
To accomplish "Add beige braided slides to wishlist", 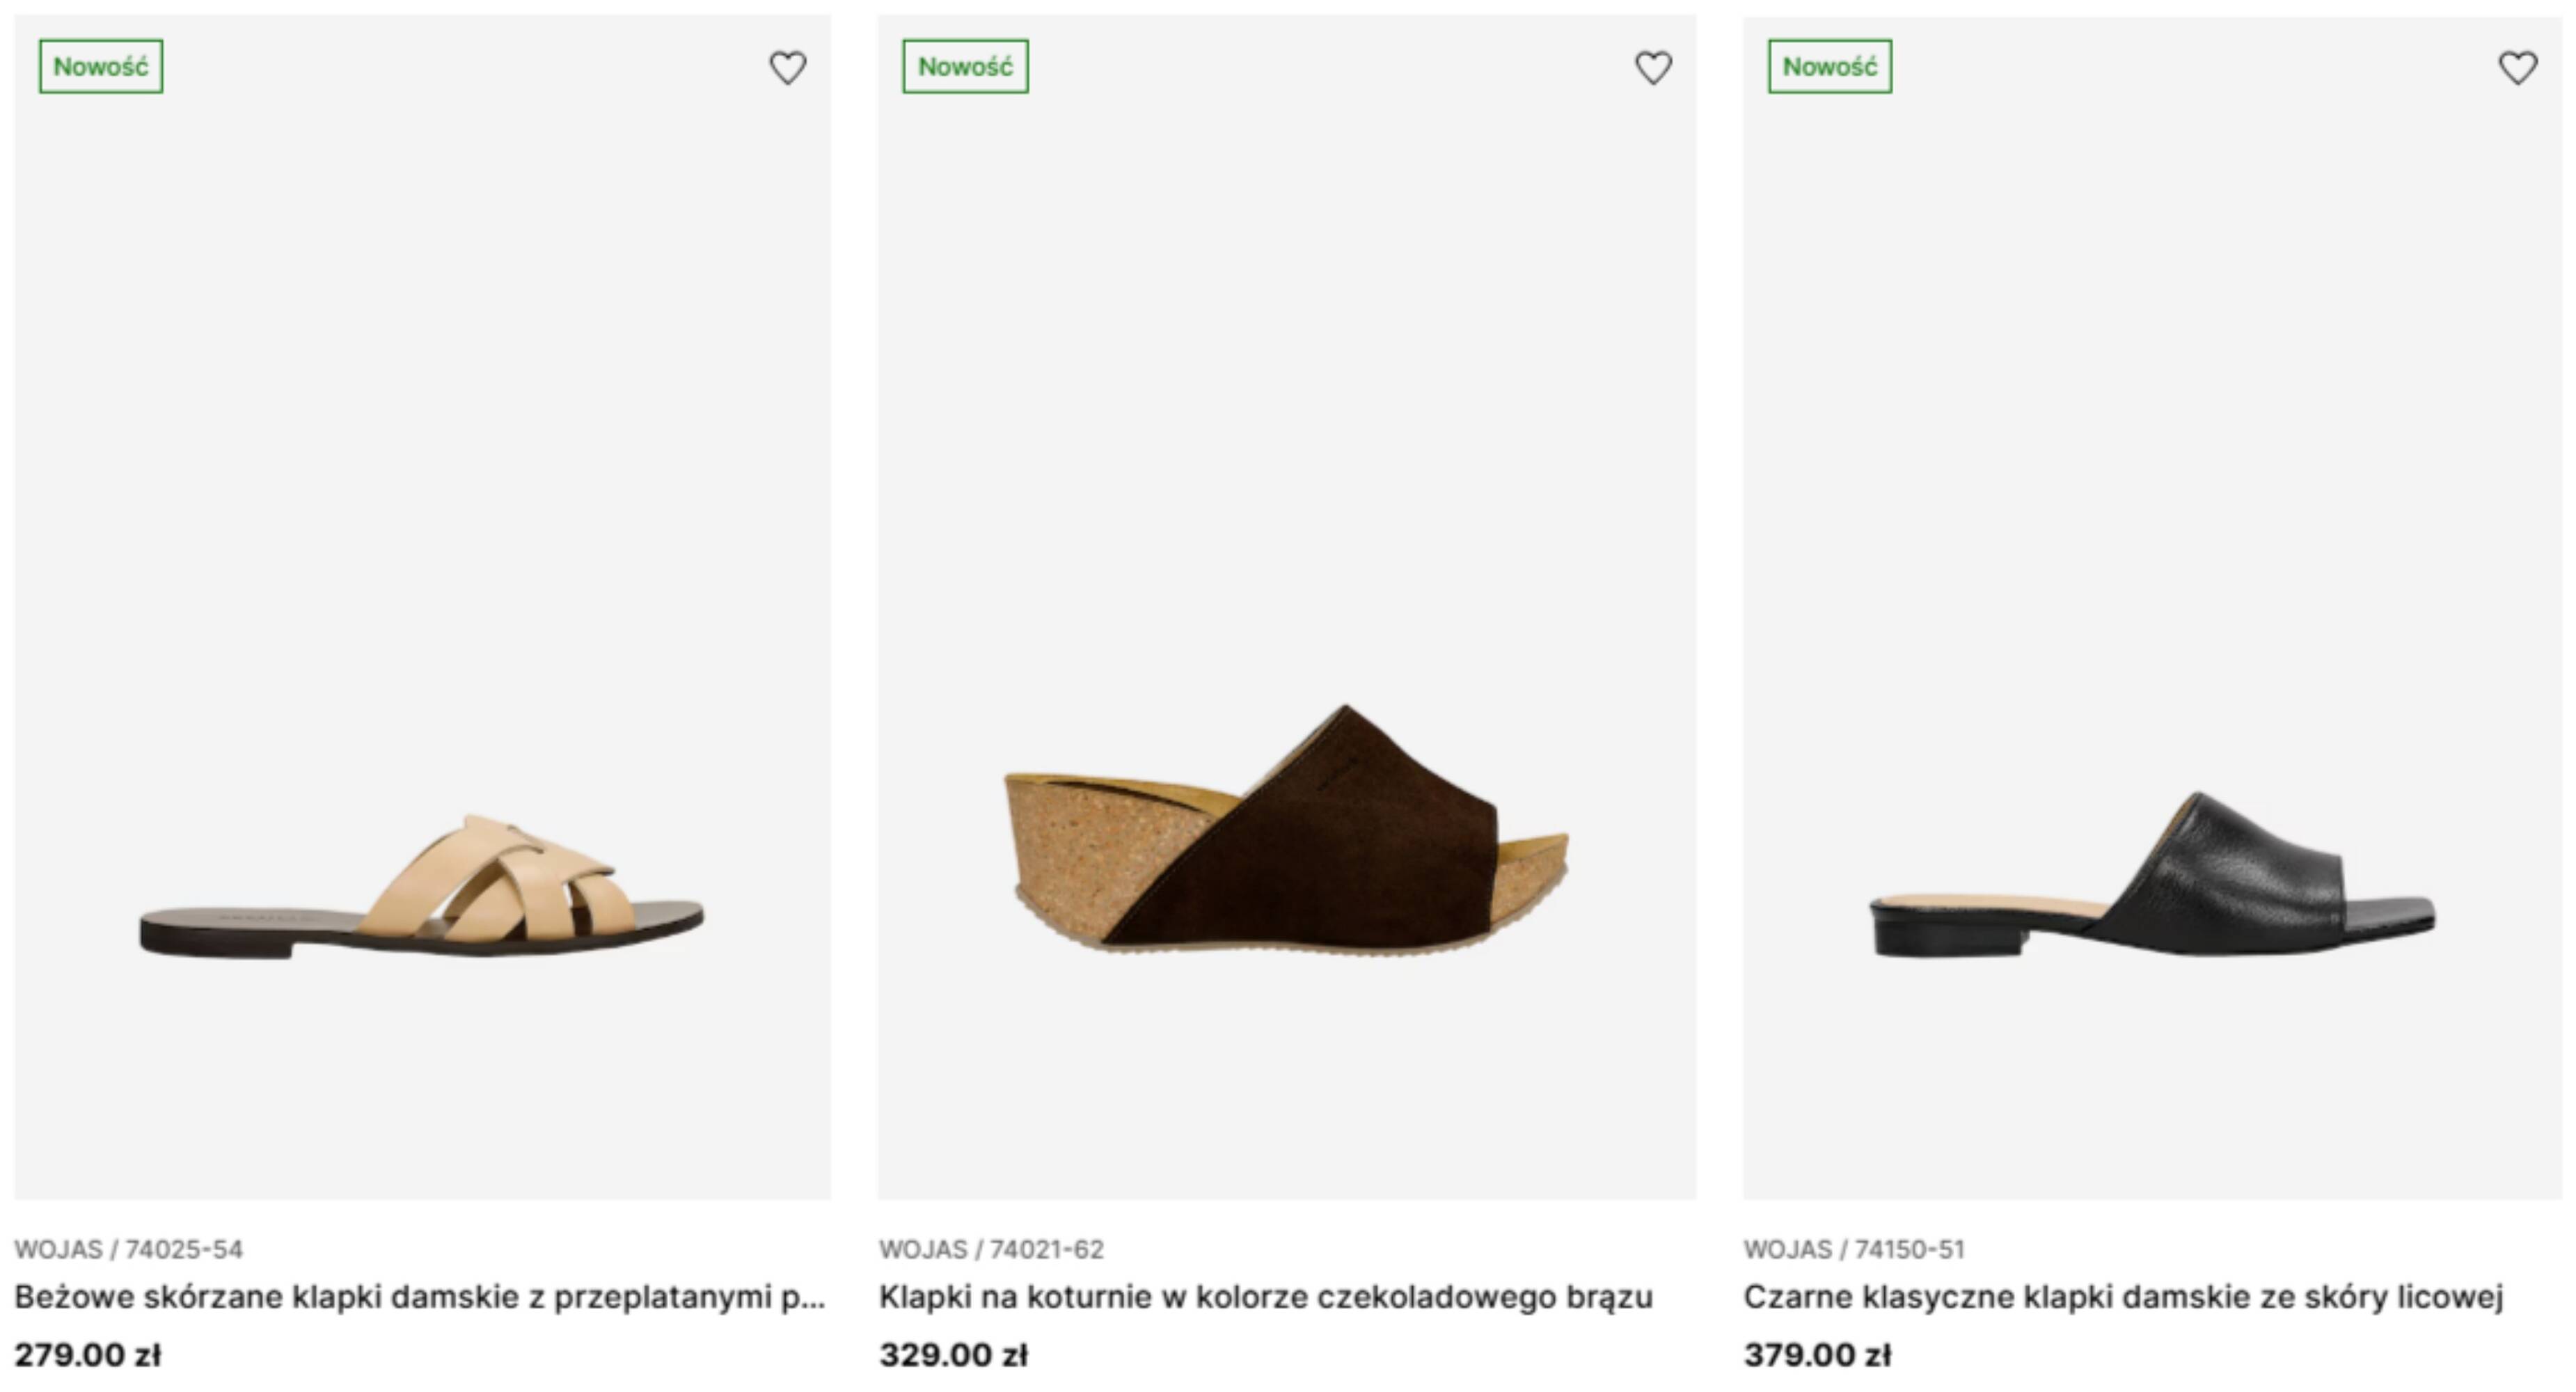I will [x=788, y=67].
